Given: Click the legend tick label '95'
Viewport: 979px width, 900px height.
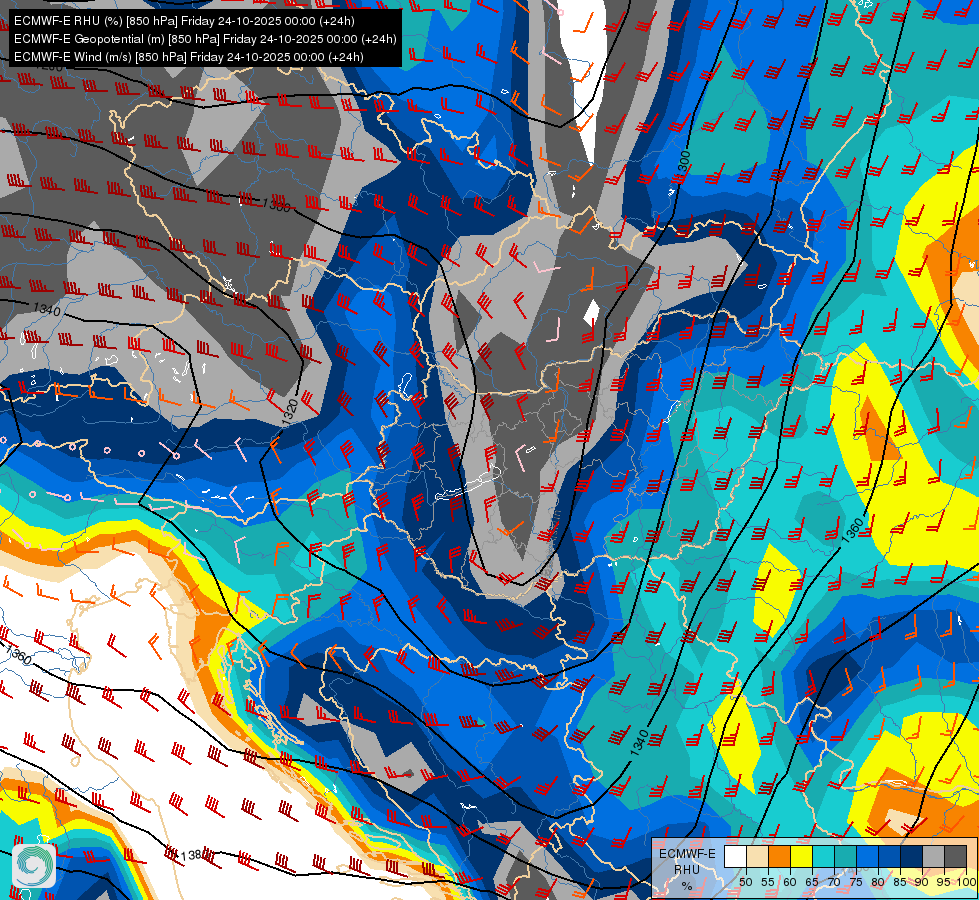Looking at the screenshot, I should [943, 882].
